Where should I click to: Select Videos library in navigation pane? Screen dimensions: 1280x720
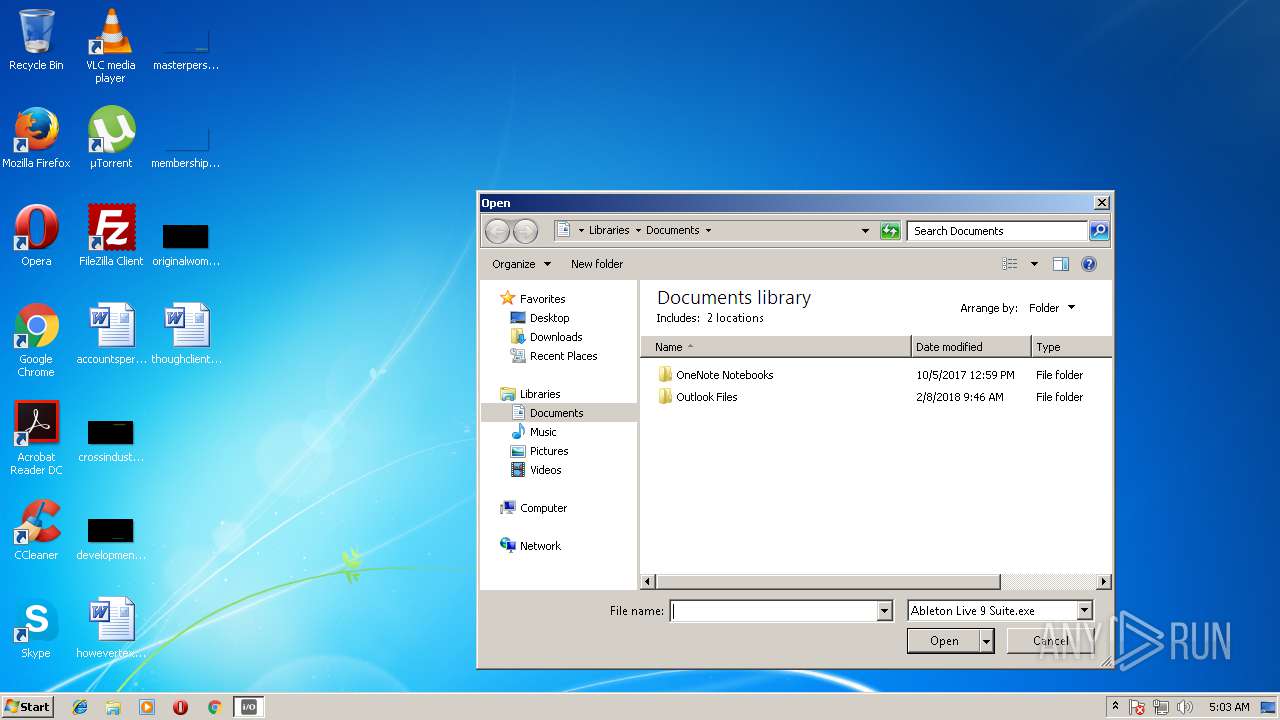(x=545, y=470)
